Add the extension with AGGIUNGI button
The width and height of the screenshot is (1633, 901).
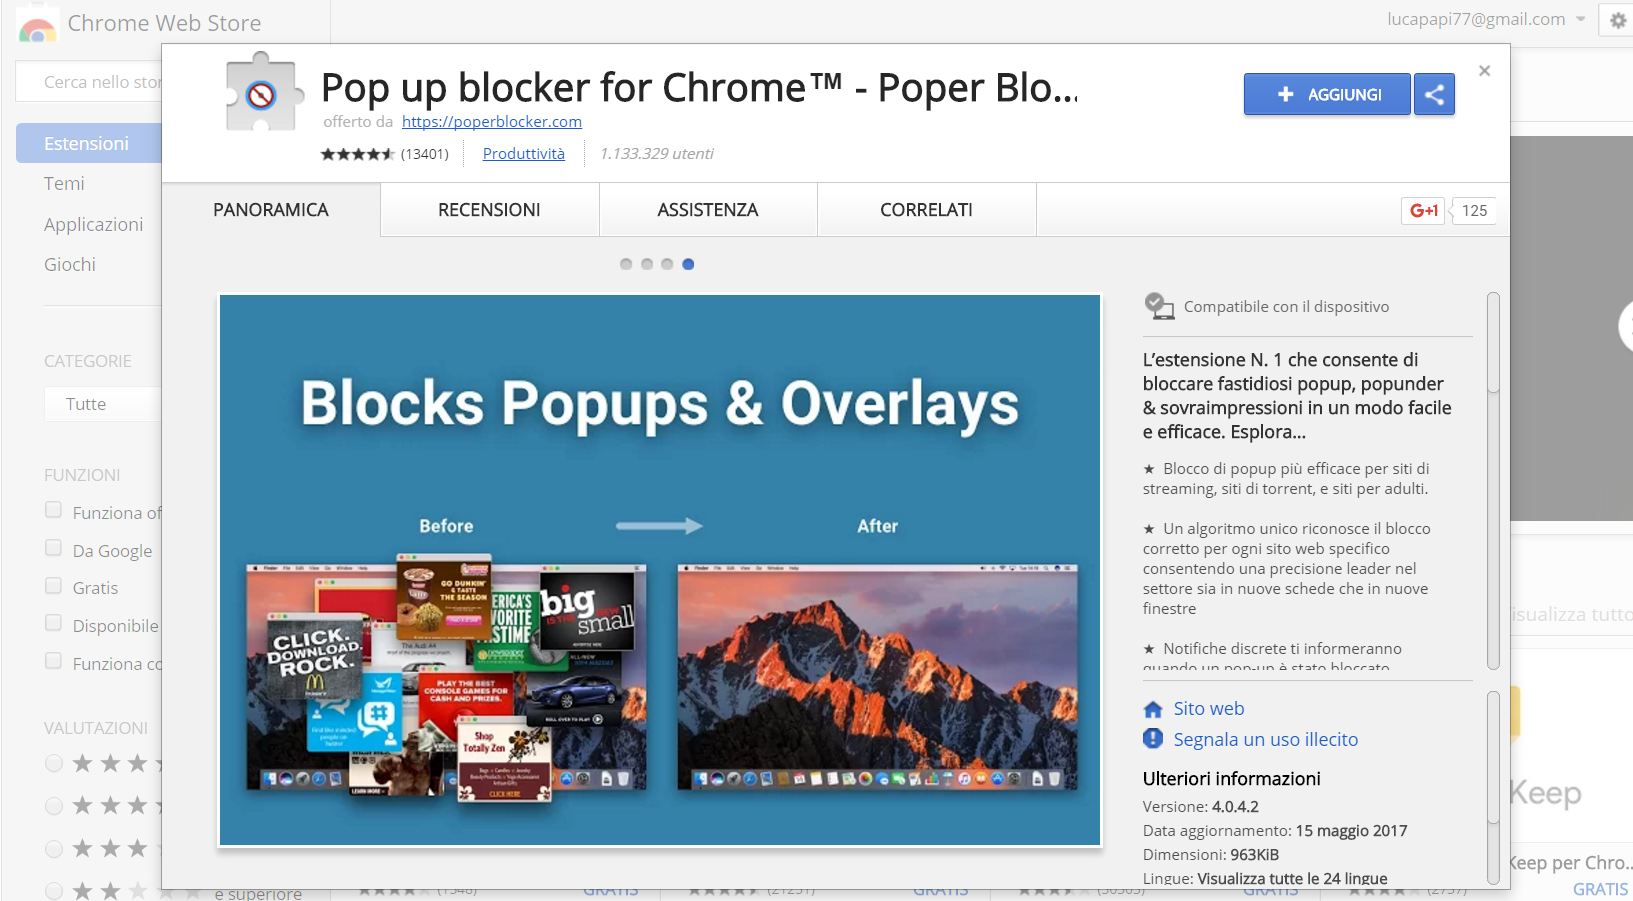point(1327,94)
